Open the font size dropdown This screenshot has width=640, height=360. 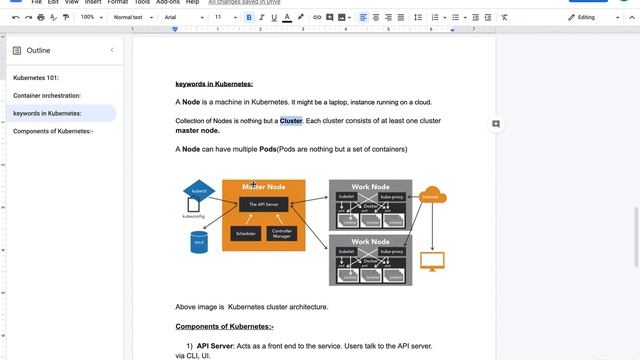coord(225,18)
